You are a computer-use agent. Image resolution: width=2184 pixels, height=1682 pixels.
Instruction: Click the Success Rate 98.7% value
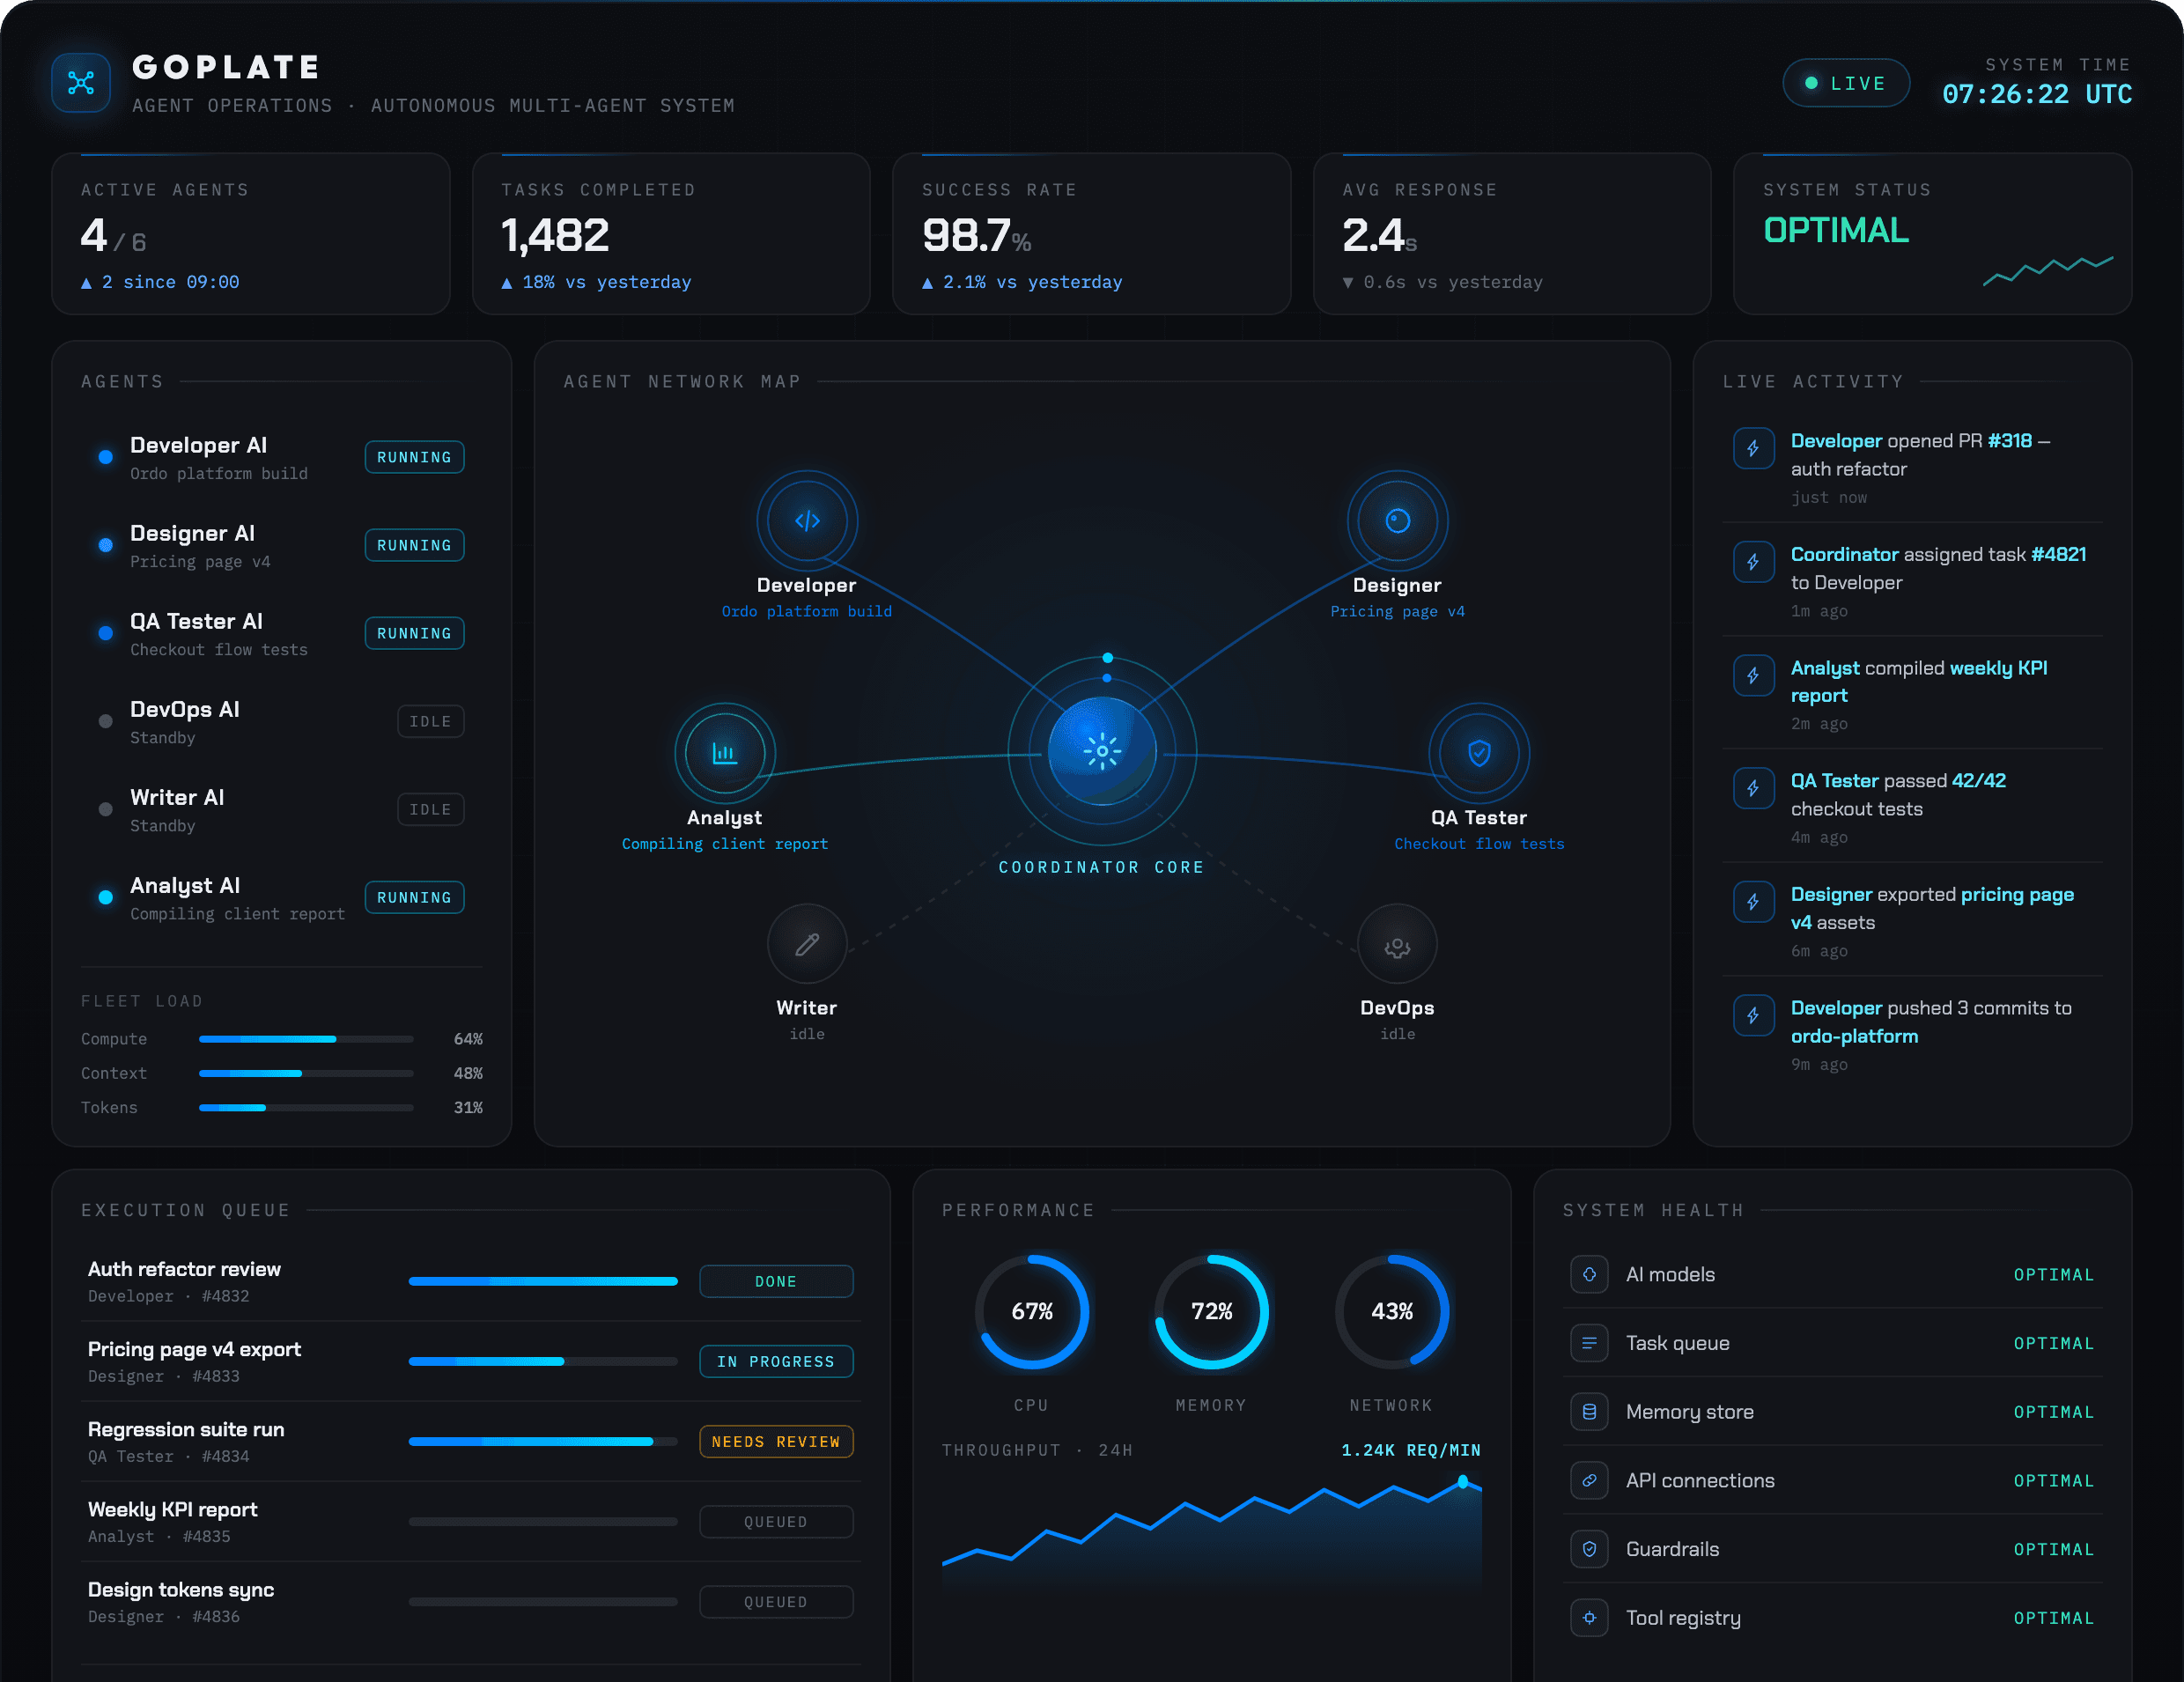coord(976,236)
